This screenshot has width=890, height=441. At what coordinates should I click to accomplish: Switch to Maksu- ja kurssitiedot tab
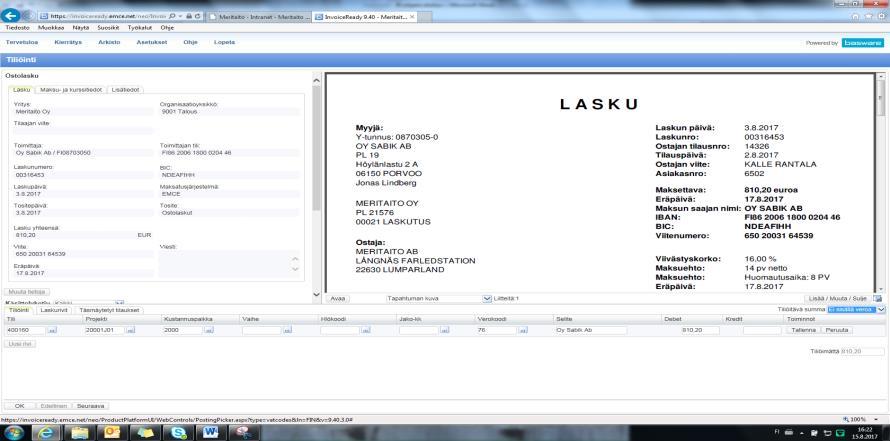(71, 90)
